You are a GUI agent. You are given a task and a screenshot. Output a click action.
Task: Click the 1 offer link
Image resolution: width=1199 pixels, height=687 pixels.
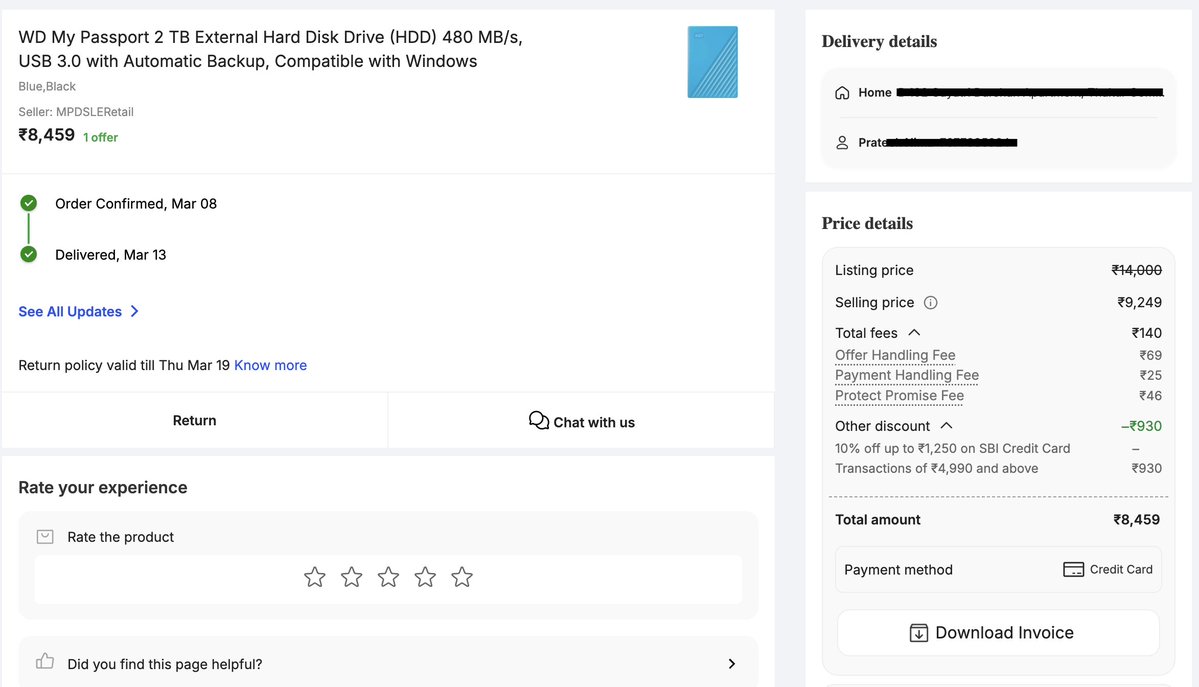click(100, 138)
